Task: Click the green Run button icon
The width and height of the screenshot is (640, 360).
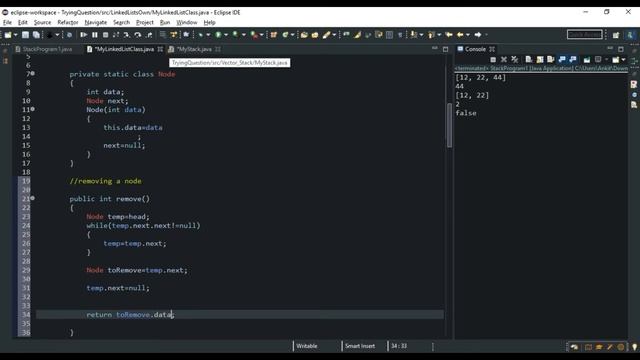Action: tap(218, 35)
